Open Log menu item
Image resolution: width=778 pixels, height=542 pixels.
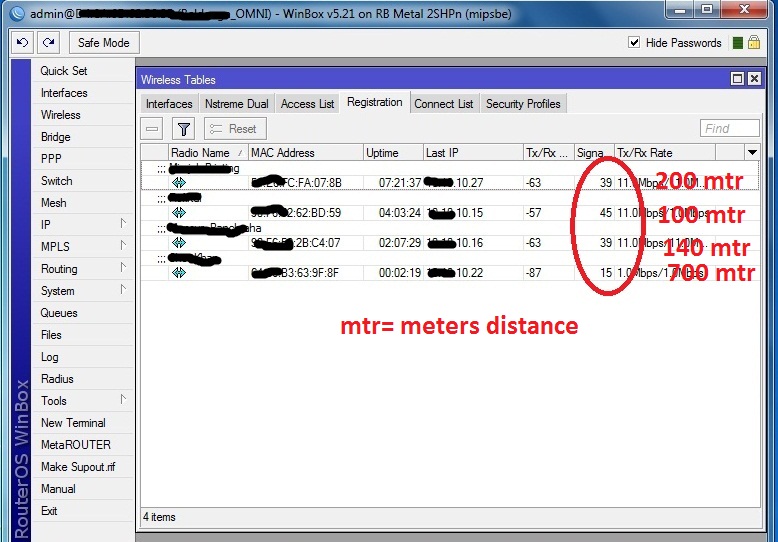pos(50,357)
